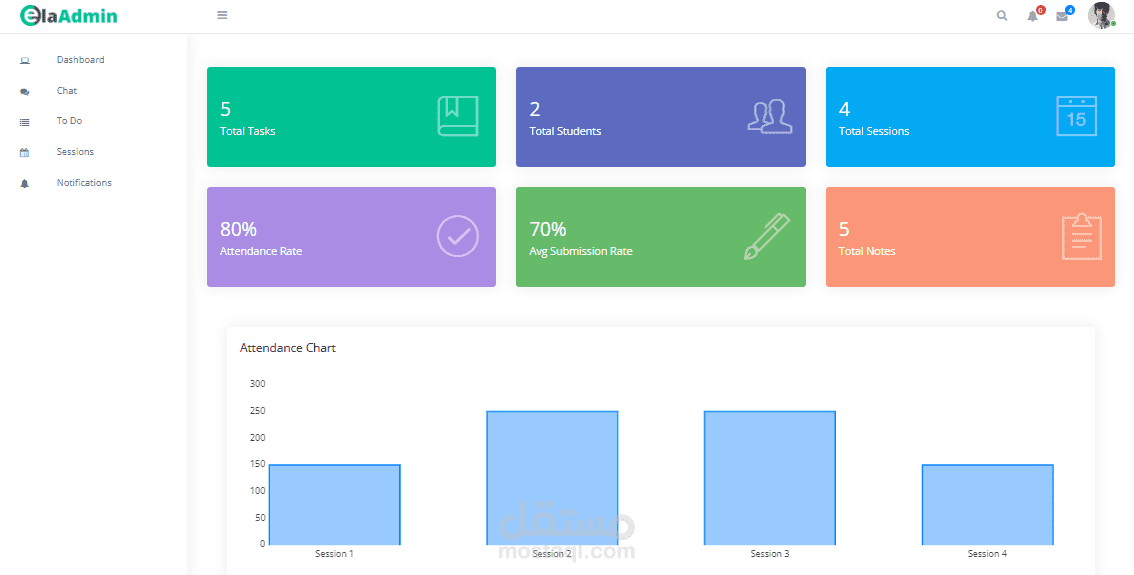
Task: Click the calendar 15 icon on Total Sessions
Action: (1076, 116)
